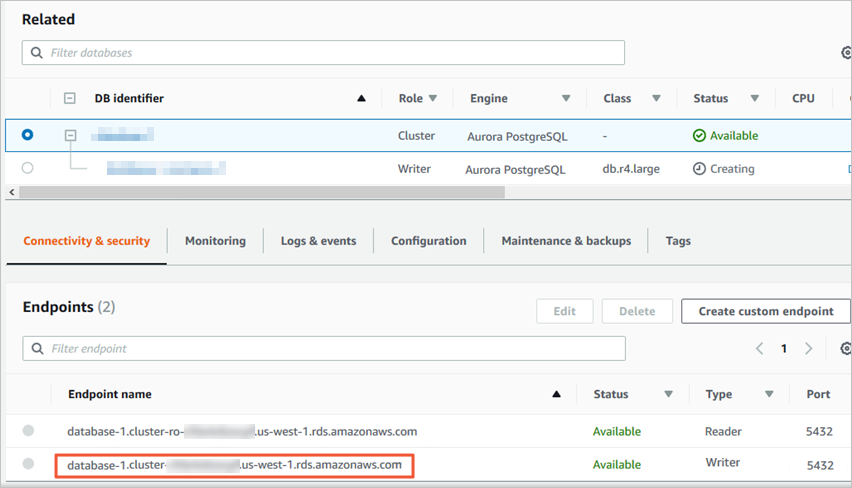Click the Filter endpoint search field
This screenshot has width=852, height=488.
tap(324, 348)
